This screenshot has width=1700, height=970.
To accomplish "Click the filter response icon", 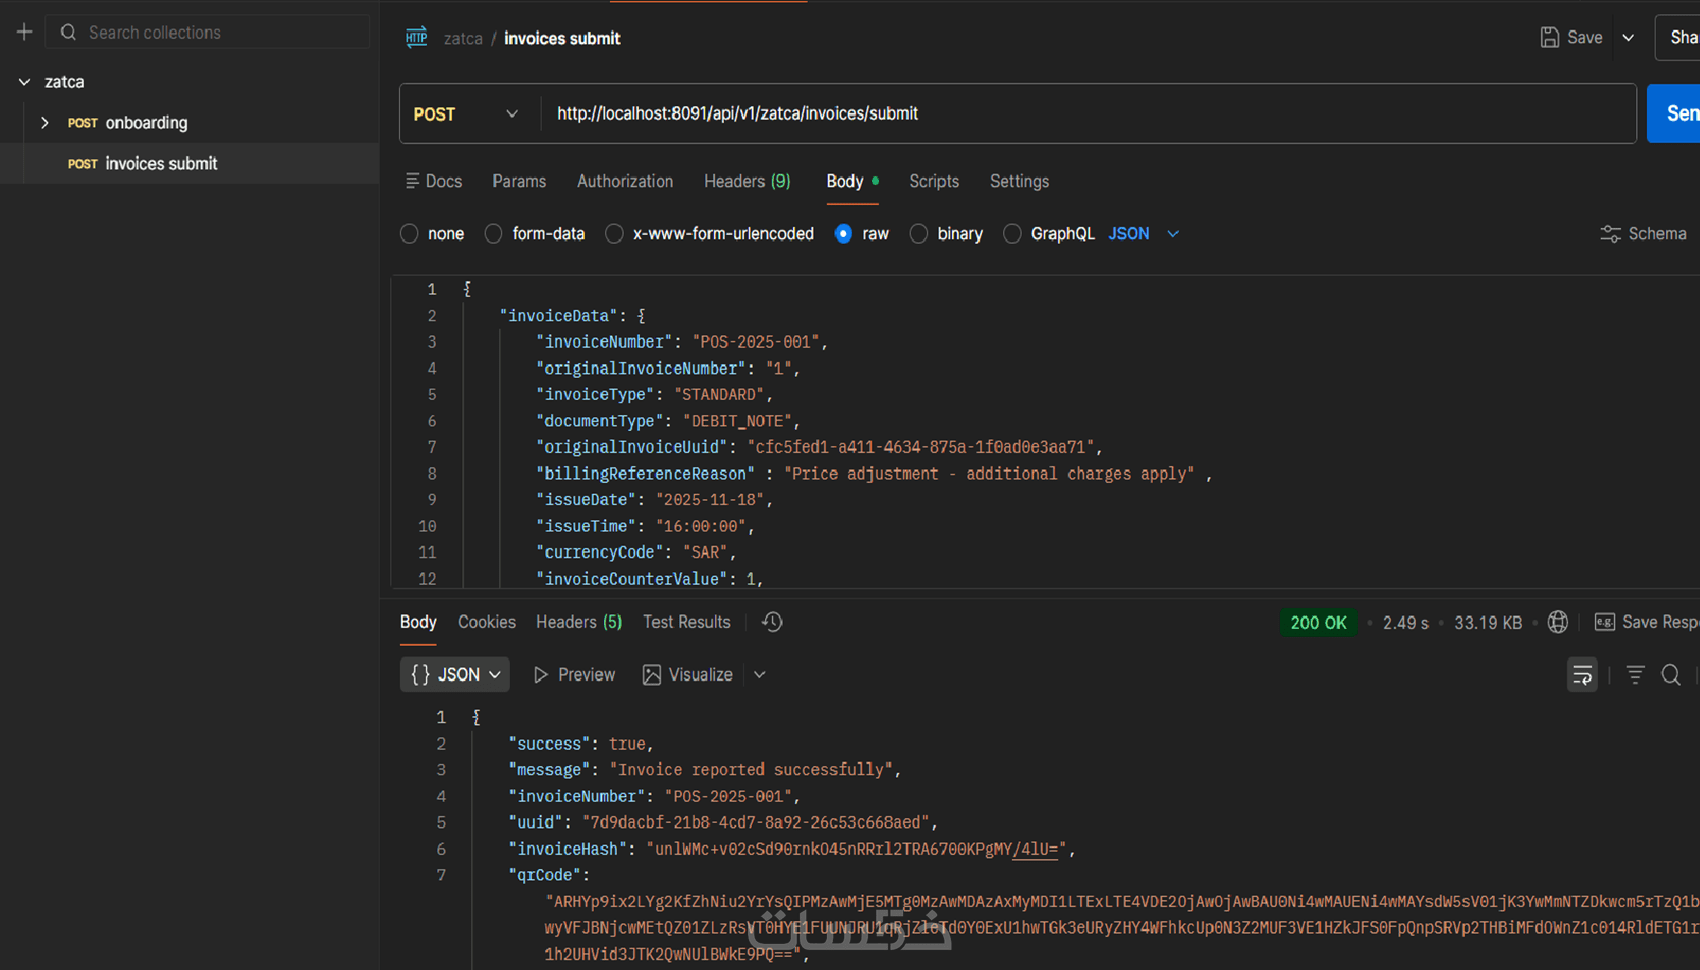I will point(1635,675).
